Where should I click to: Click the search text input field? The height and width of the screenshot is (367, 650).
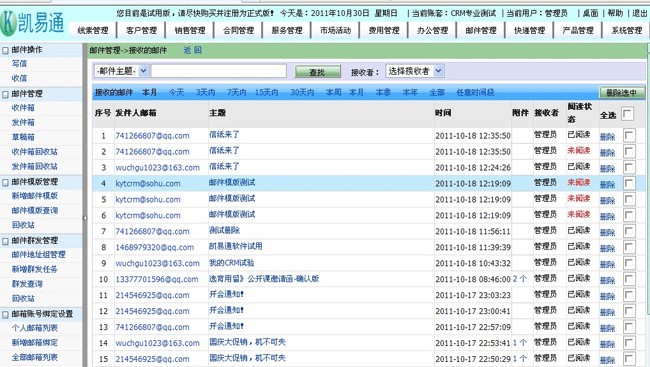218,71
